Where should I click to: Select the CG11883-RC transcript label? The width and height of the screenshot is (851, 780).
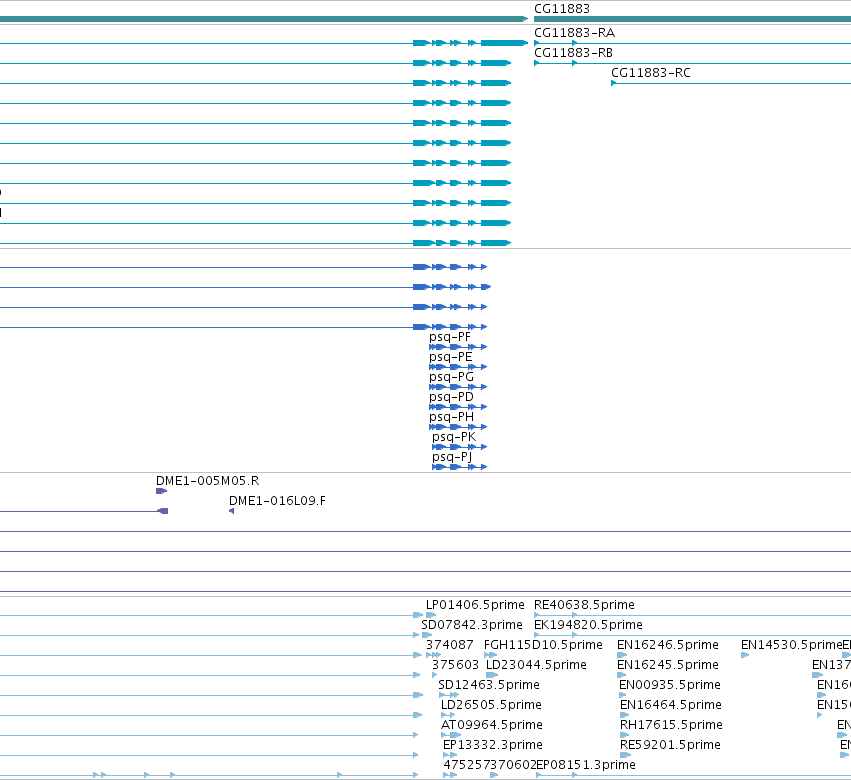click(x=651, y=73)
